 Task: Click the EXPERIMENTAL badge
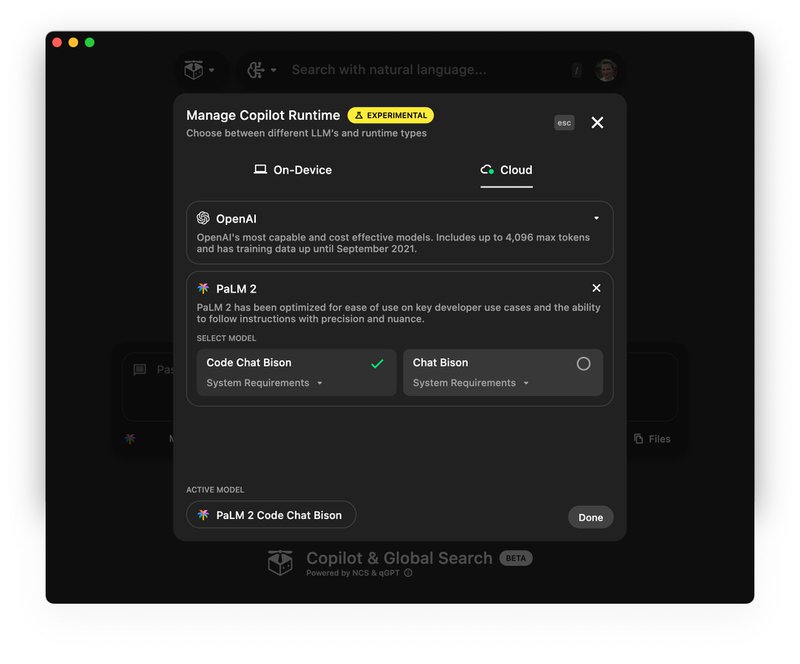tap(391, 115)
